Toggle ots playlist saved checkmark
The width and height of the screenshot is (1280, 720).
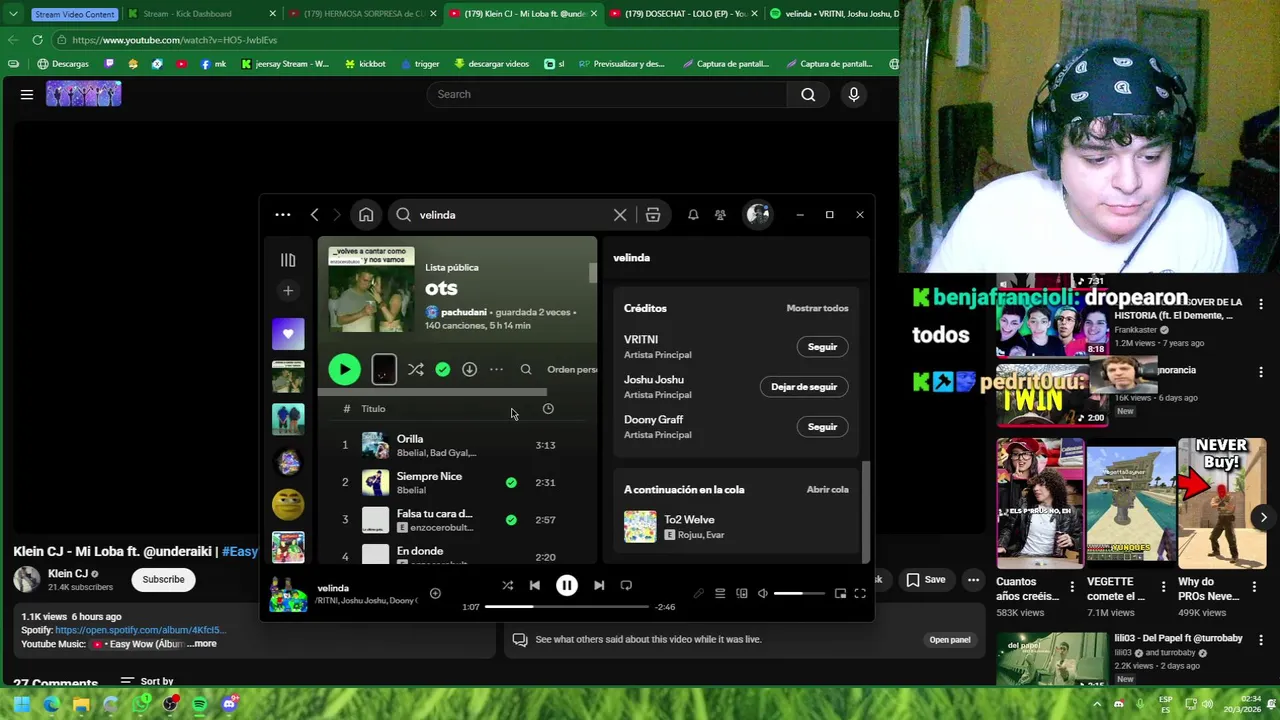pyautogui.click(x=443, y=370)
